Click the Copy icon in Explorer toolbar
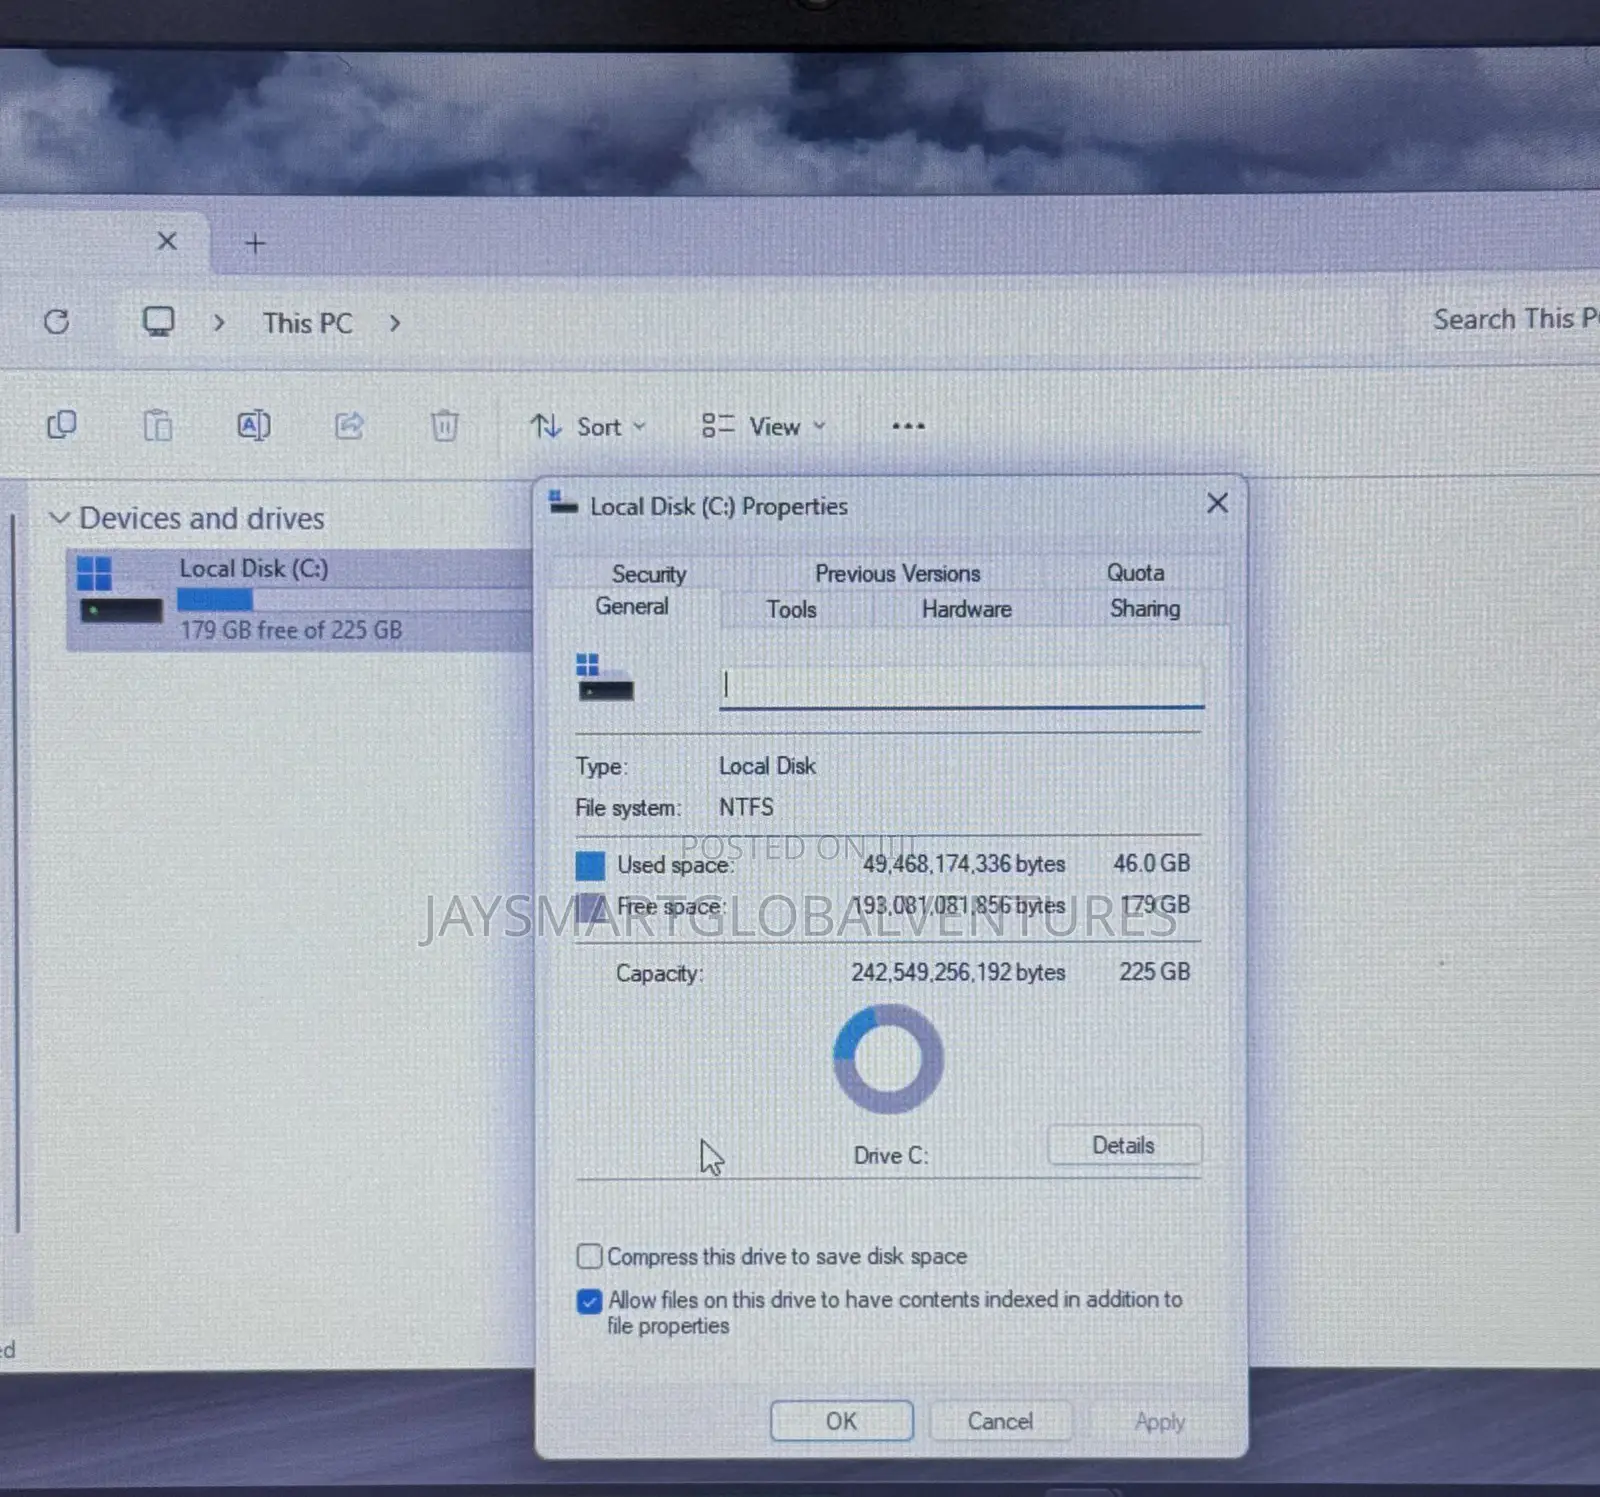 [62, 425]
